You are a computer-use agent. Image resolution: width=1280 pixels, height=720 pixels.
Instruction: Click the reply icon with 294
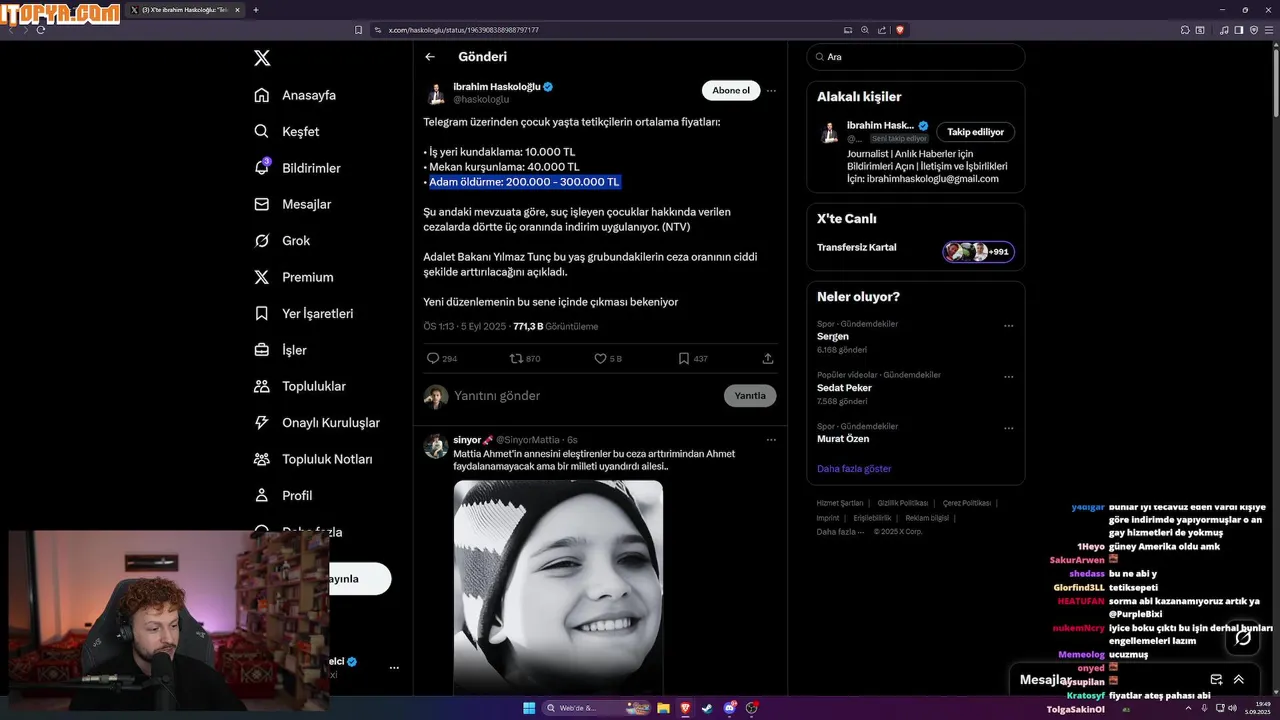tap(433, 358)
